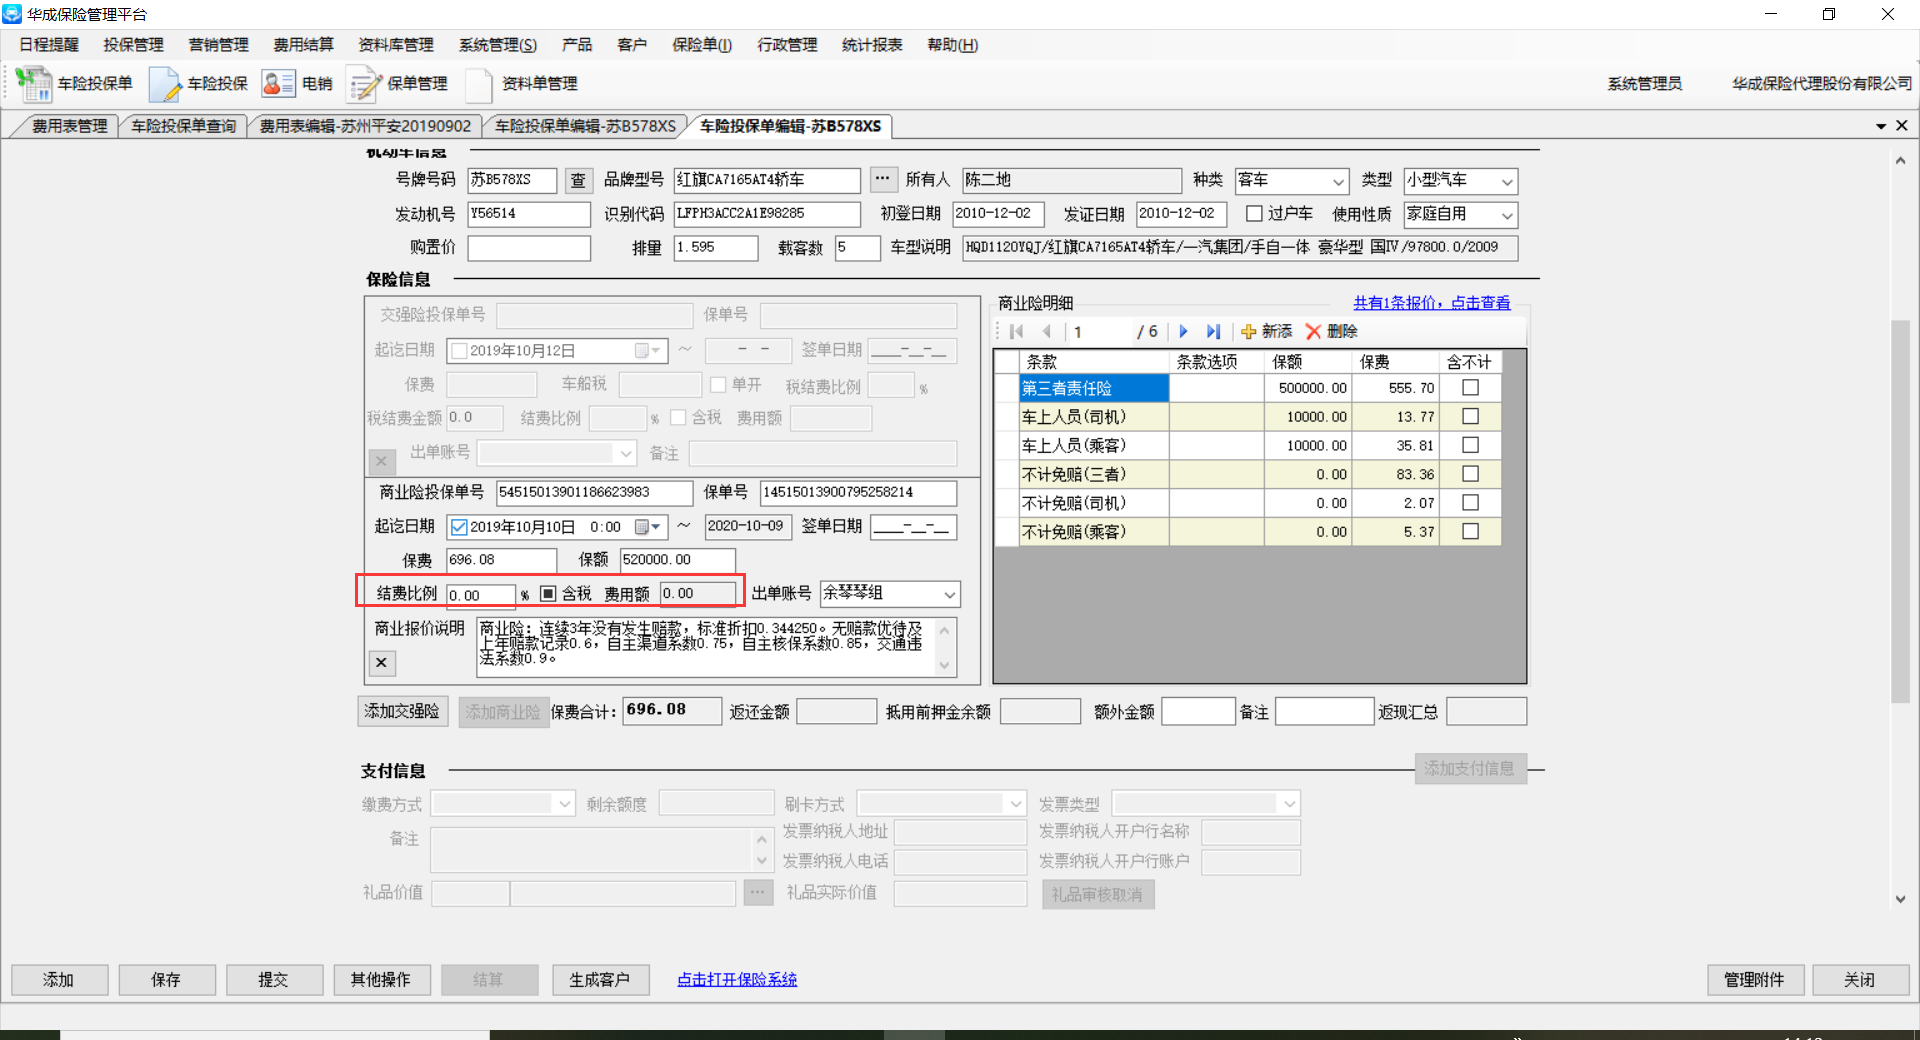The width and height of the screenshot is (1920, 1040).
Task: Check 含不计 for 第三者责任险 row
Action: pyautogui.click(x=1470, y=388)
